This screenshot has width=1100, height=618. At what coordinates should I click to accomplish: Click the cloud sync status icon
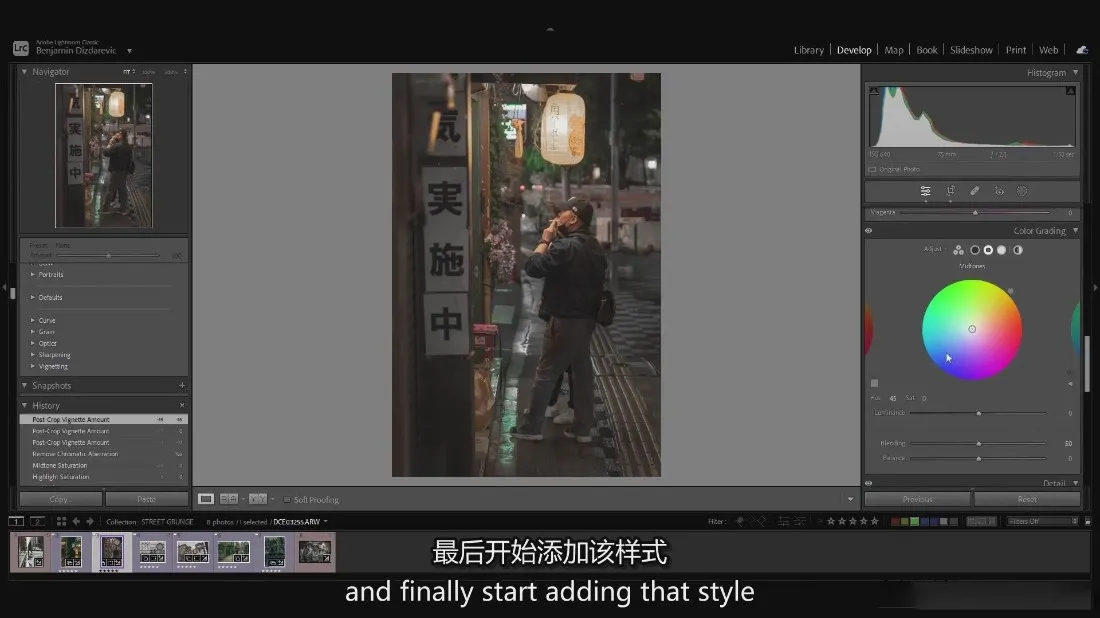point(1082,50)
